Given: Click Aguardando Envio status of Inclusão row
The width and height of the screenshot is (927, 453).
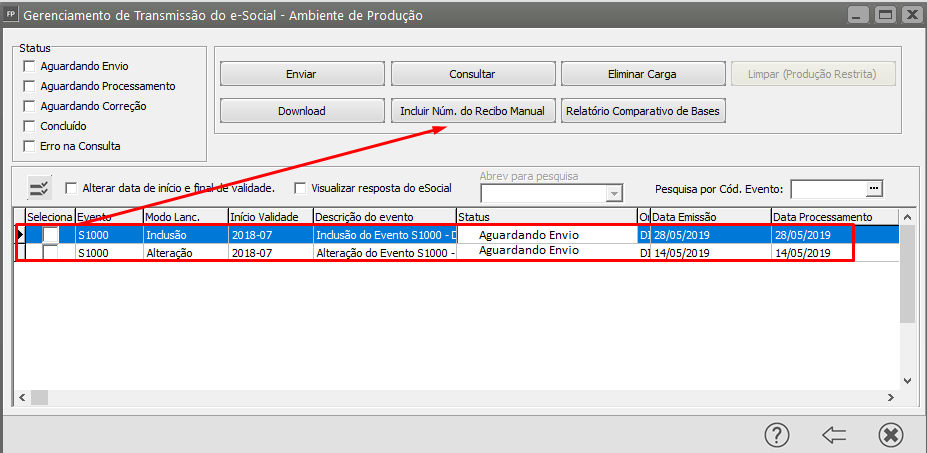Looking at the screenshot, I should pos(547,235).
